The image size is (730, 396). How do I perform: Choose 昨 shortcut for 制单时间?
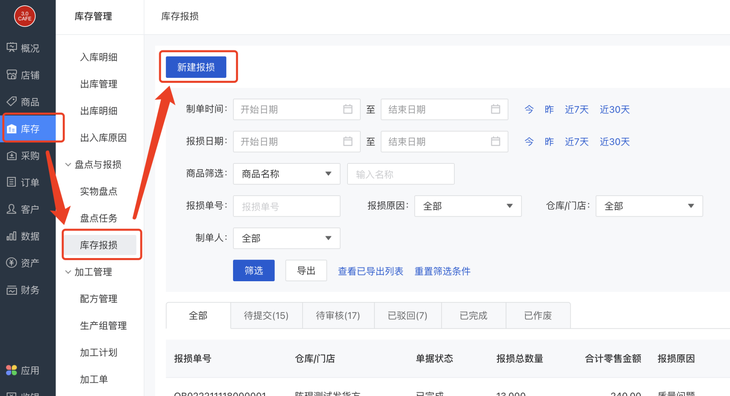click(x=549, y=109)
